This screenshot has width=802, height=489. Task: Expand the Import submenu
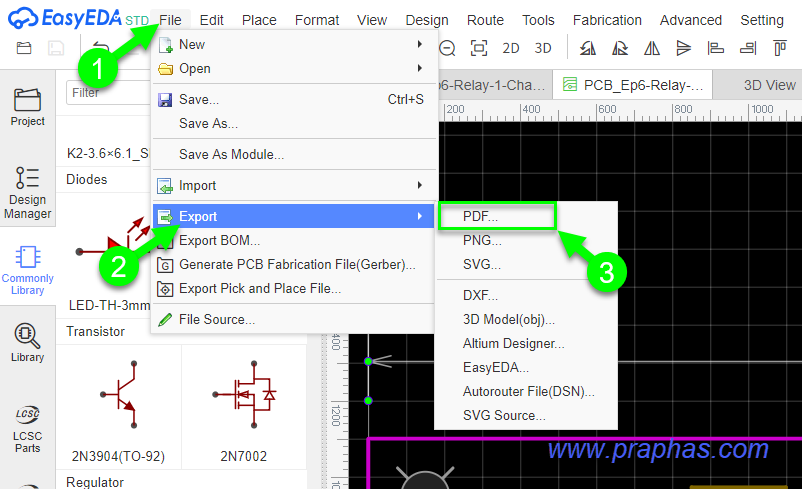294,185
